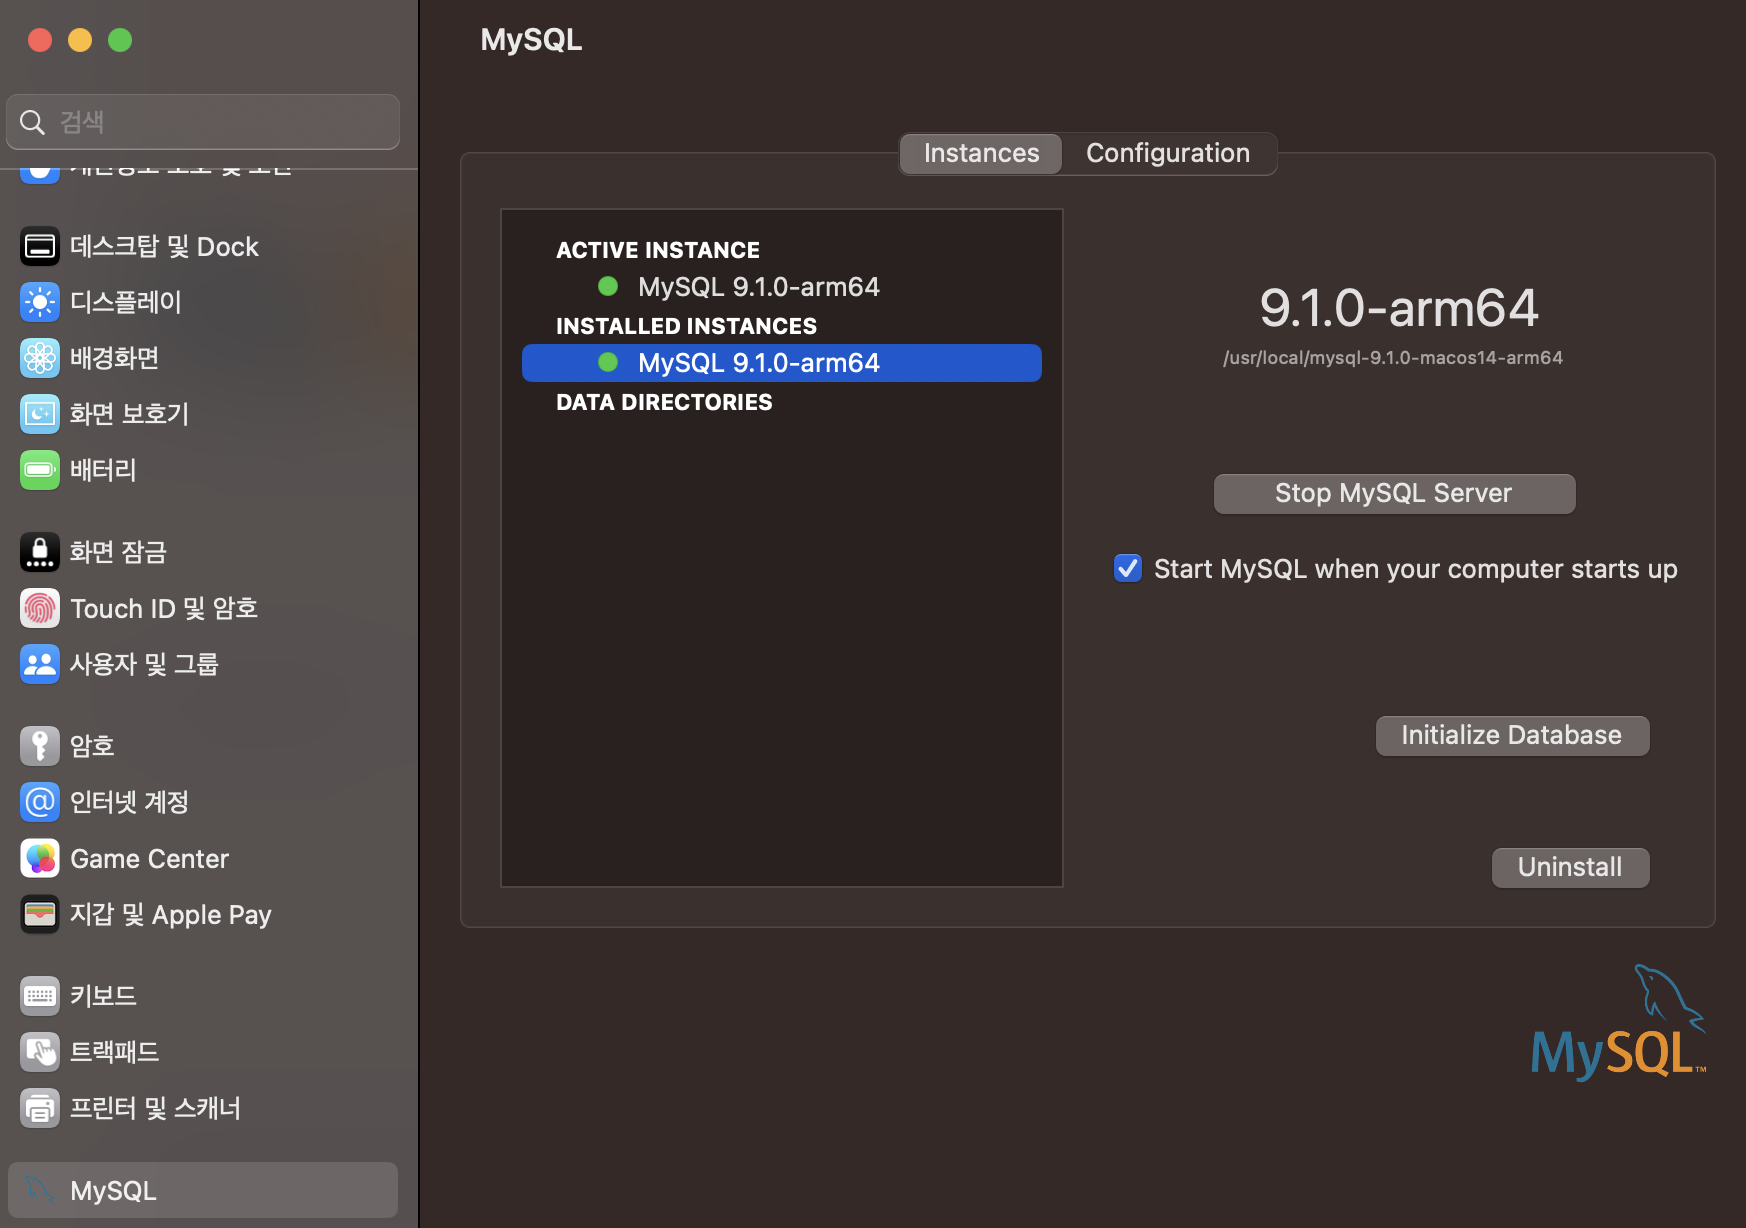
Task: Open Desktop & Dock settings icon
Action: tap(40, 246)
